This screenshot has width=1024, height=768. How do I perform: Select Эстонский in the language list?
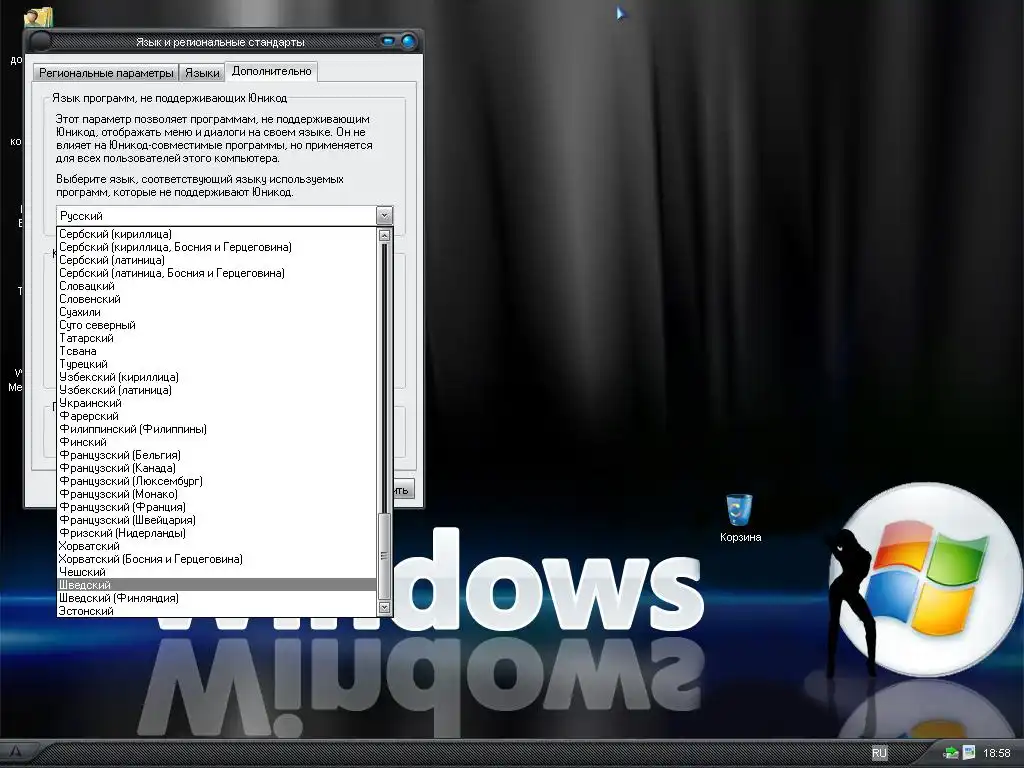tap(216, 611)
